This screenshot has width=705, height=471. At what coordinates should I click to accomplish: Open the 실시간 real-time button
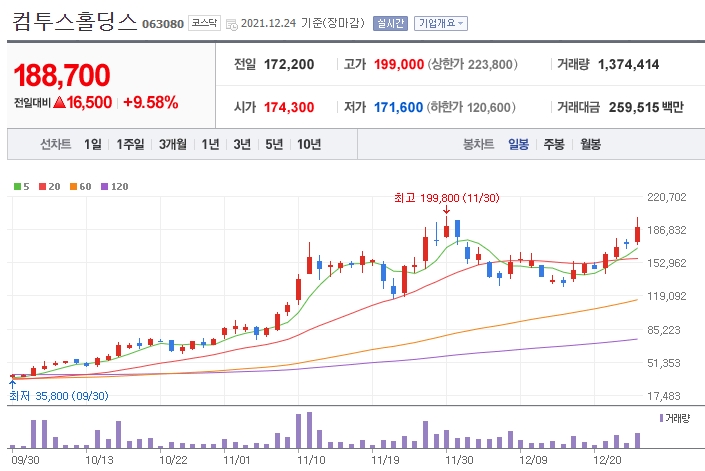pos(390,23)
